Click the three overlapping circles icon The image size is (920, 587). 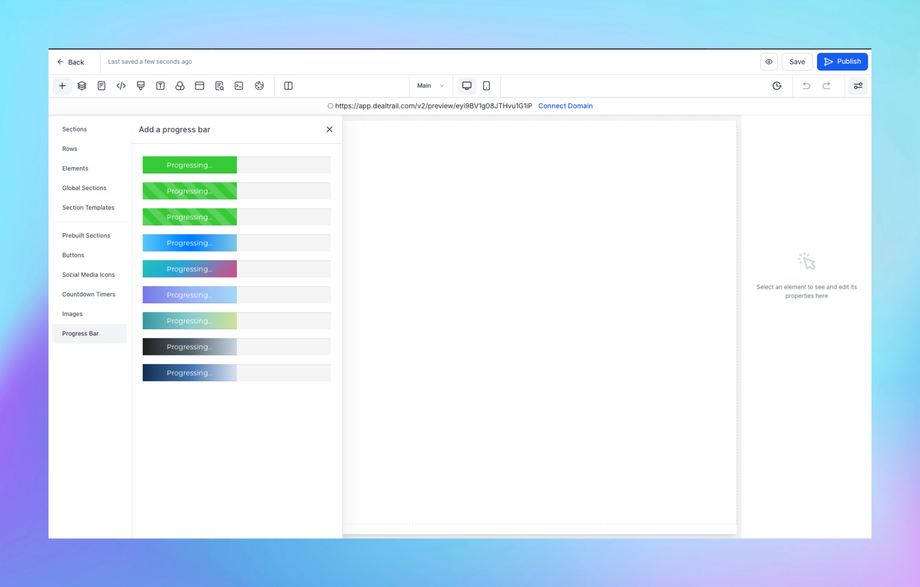180,86
